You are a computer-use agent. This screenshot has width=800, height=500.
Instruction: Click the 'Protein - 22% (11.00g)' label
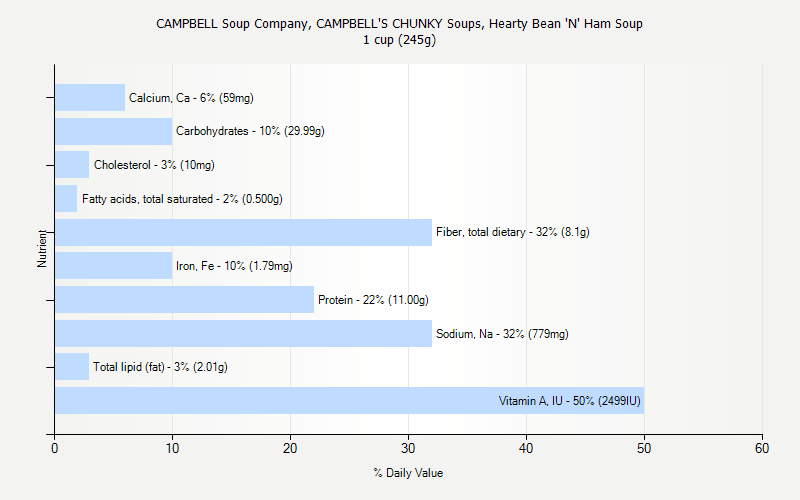click(x=373, y=300)
